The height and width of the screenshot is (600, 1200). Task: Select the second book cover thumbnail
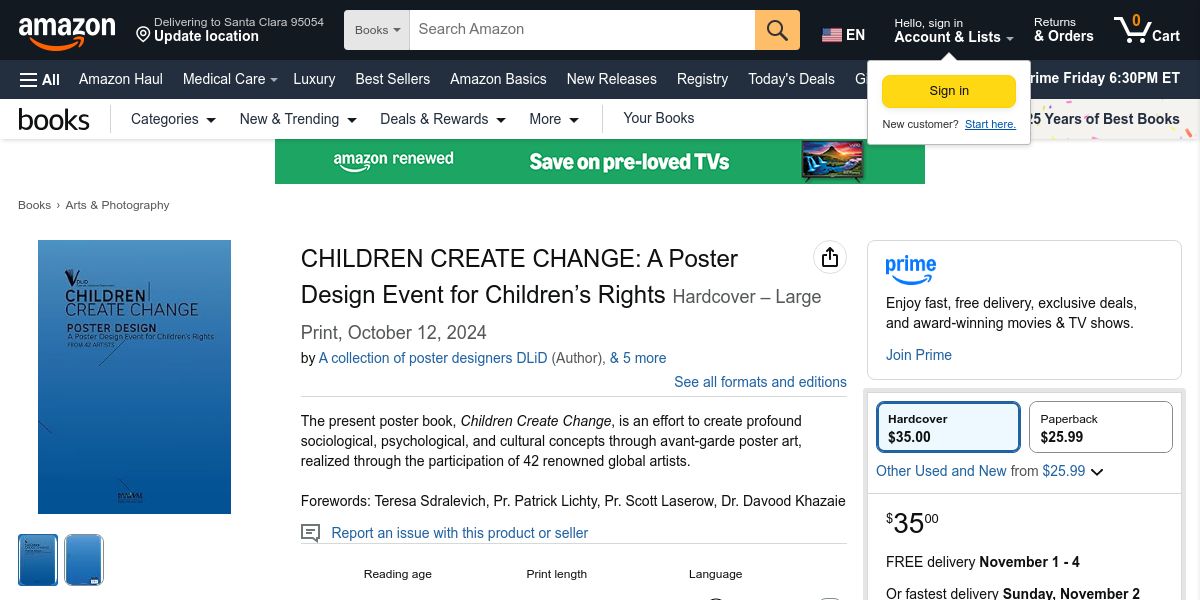(x=84, y=560)
